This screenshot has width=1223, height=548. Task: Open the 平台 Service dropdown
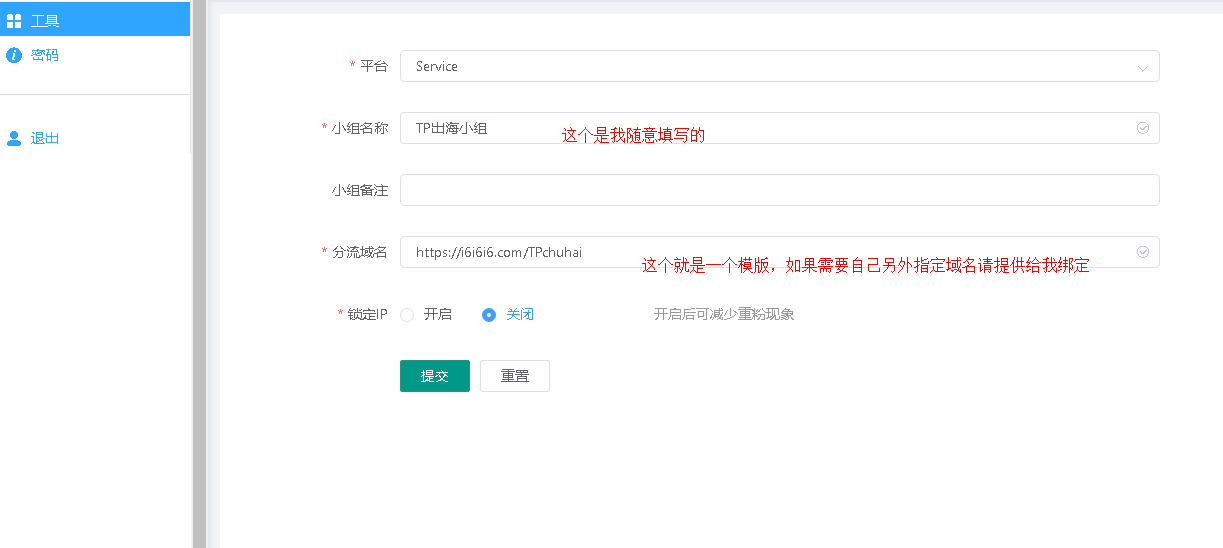pos(779,66)
